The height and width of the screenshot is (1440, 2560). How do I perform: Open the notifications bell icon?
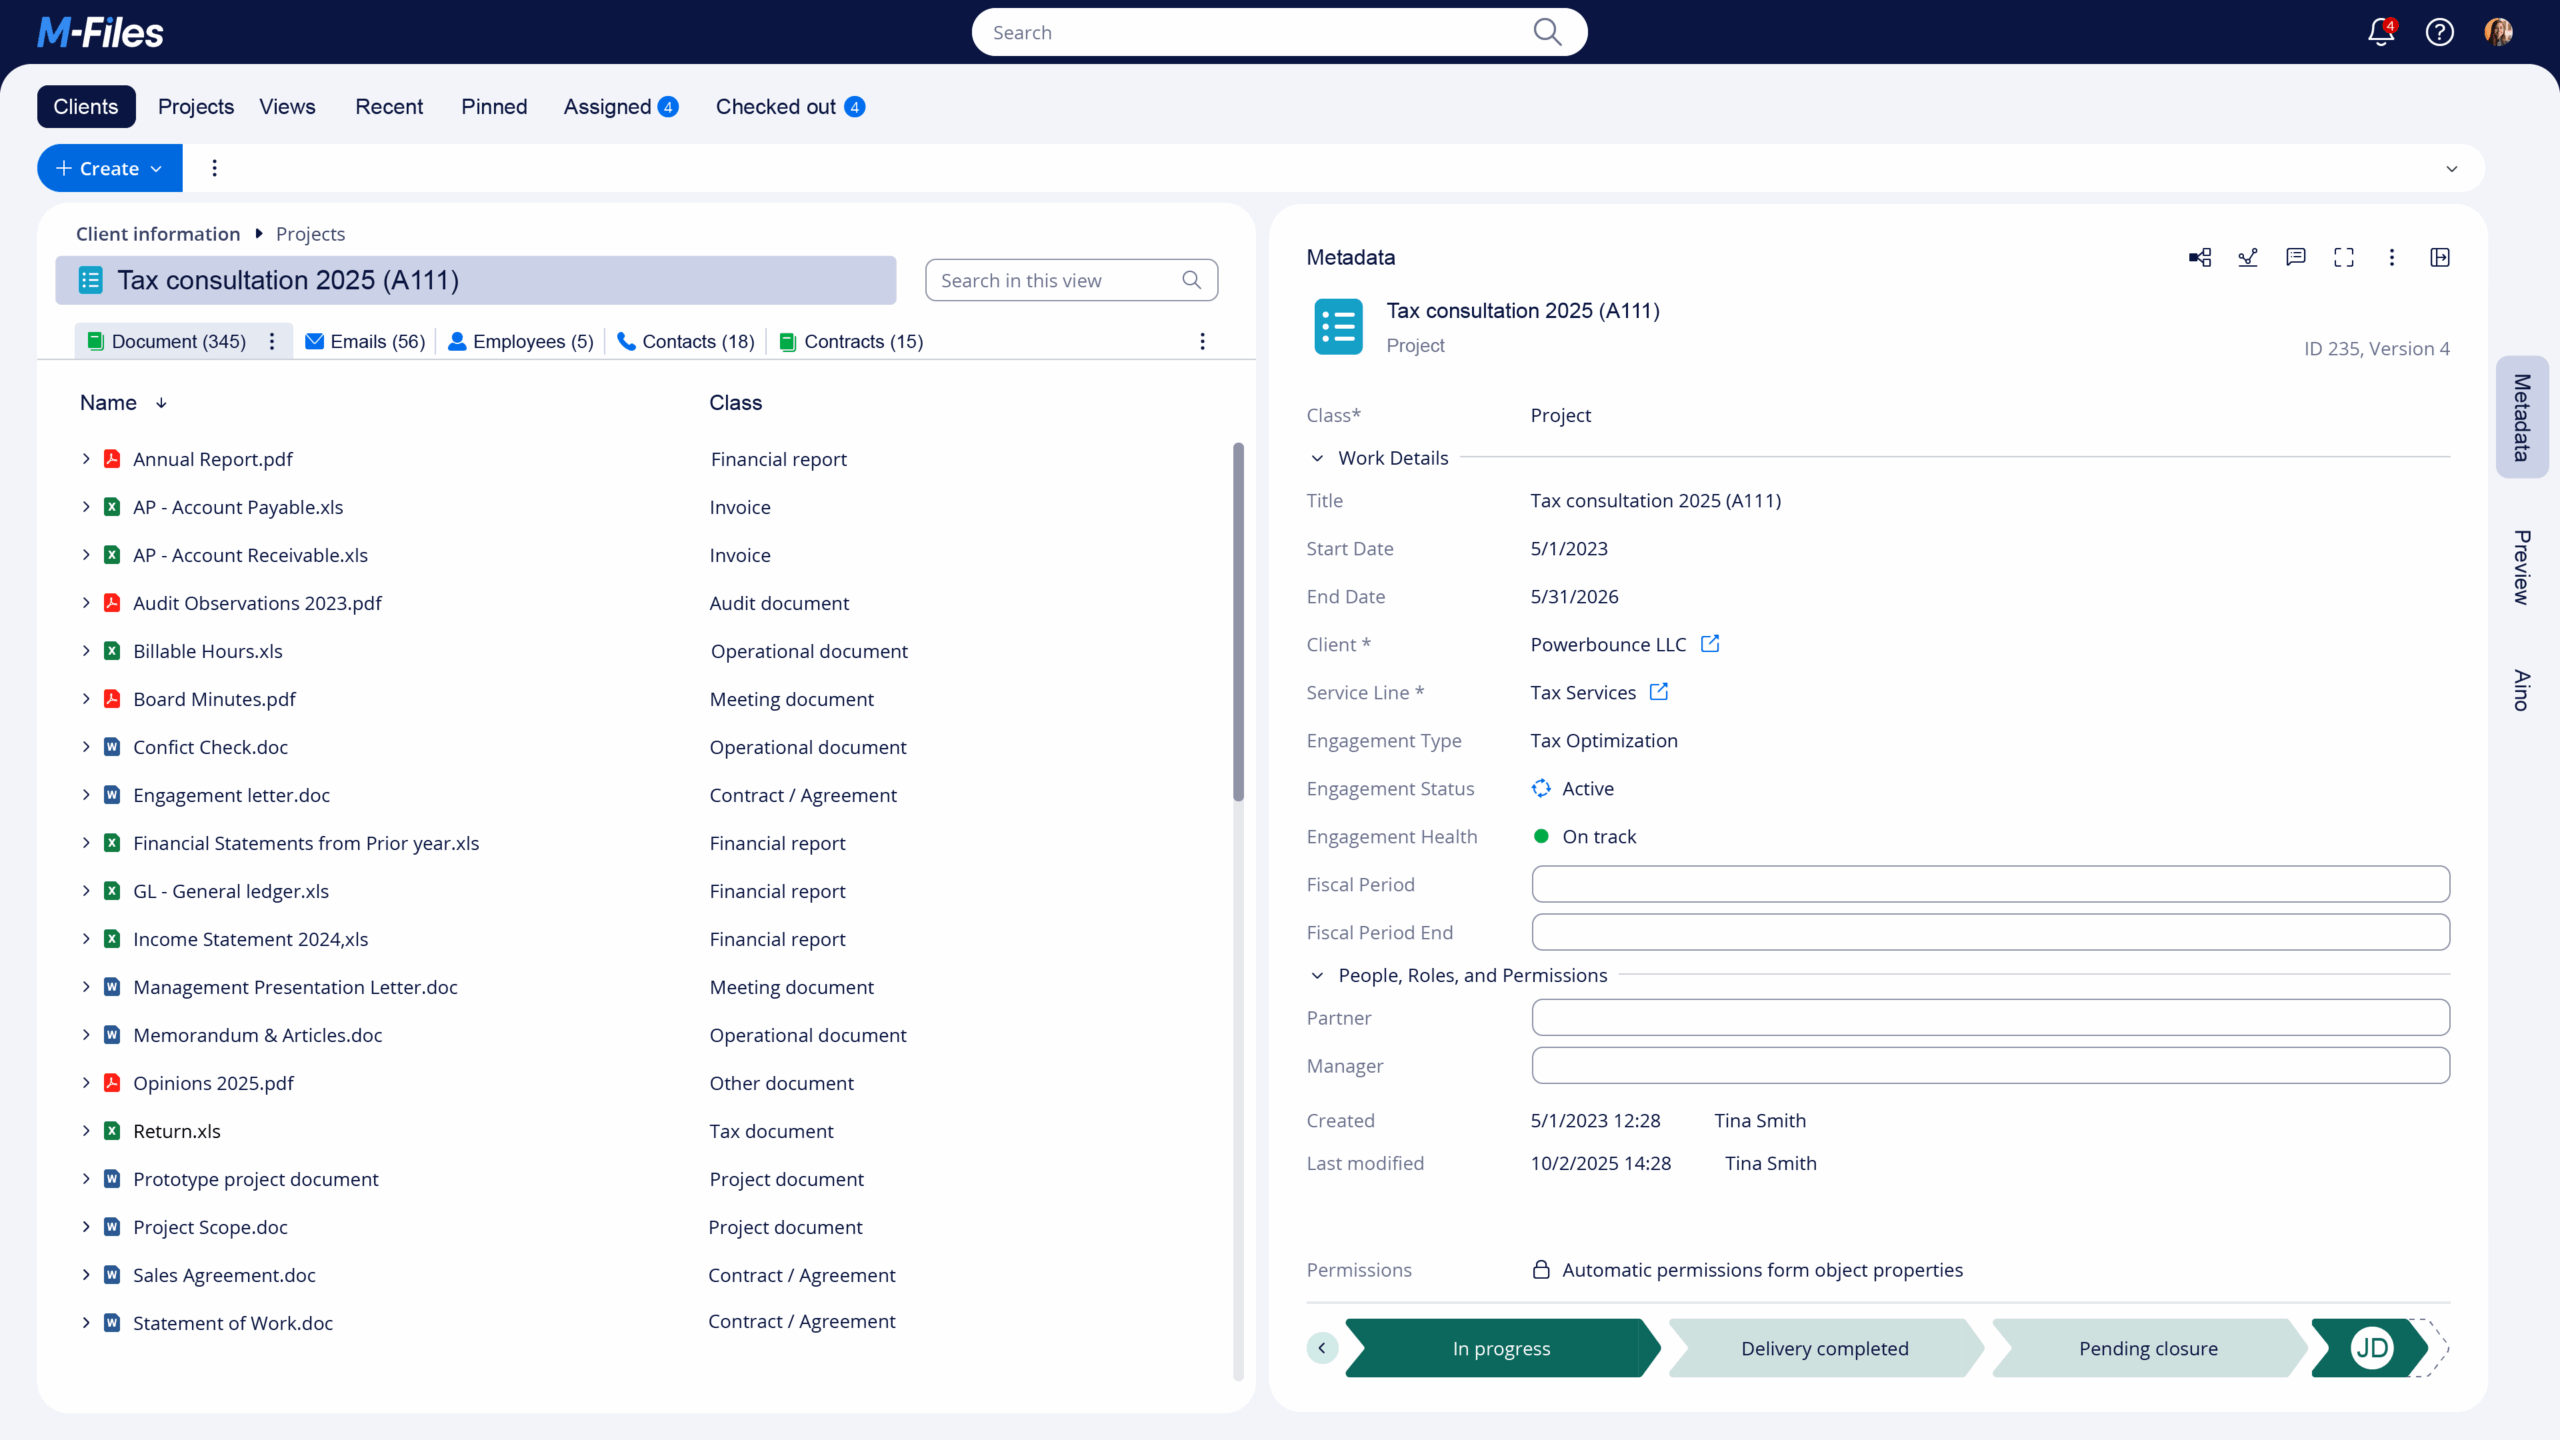(x=2381, y=33)
